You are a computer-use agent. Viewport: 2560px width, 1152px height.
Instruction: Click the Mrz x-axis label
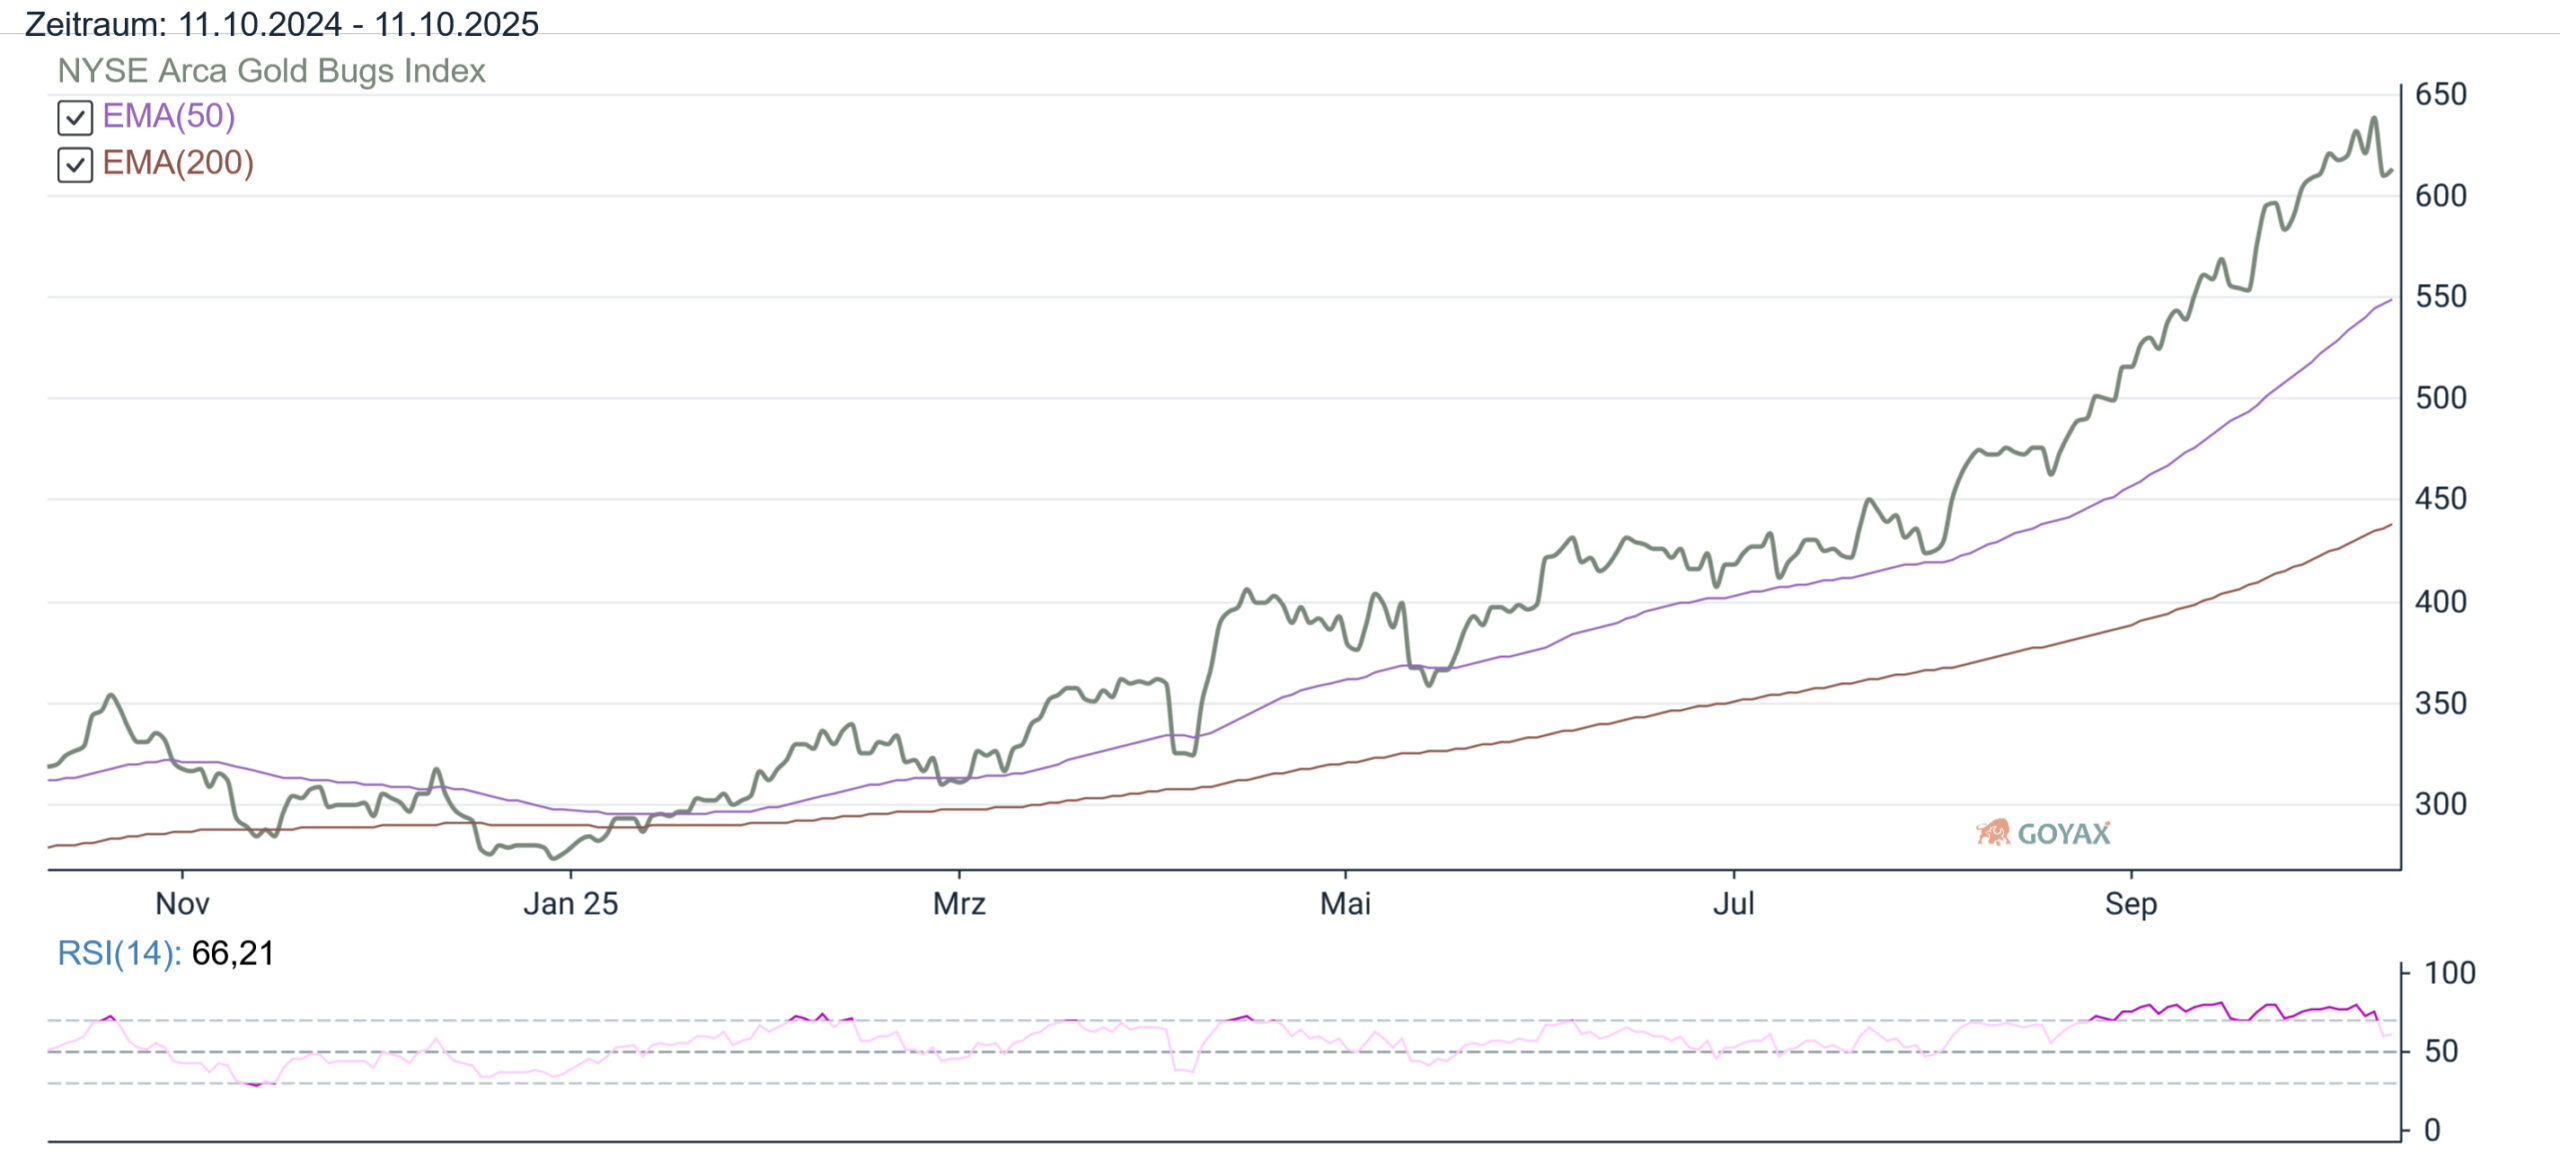point(959,904)
